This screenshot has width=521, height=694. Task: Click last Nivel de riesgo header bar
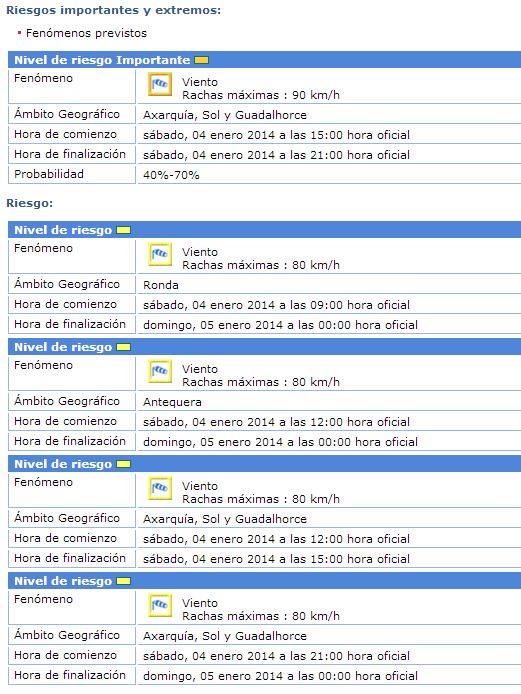264,581
